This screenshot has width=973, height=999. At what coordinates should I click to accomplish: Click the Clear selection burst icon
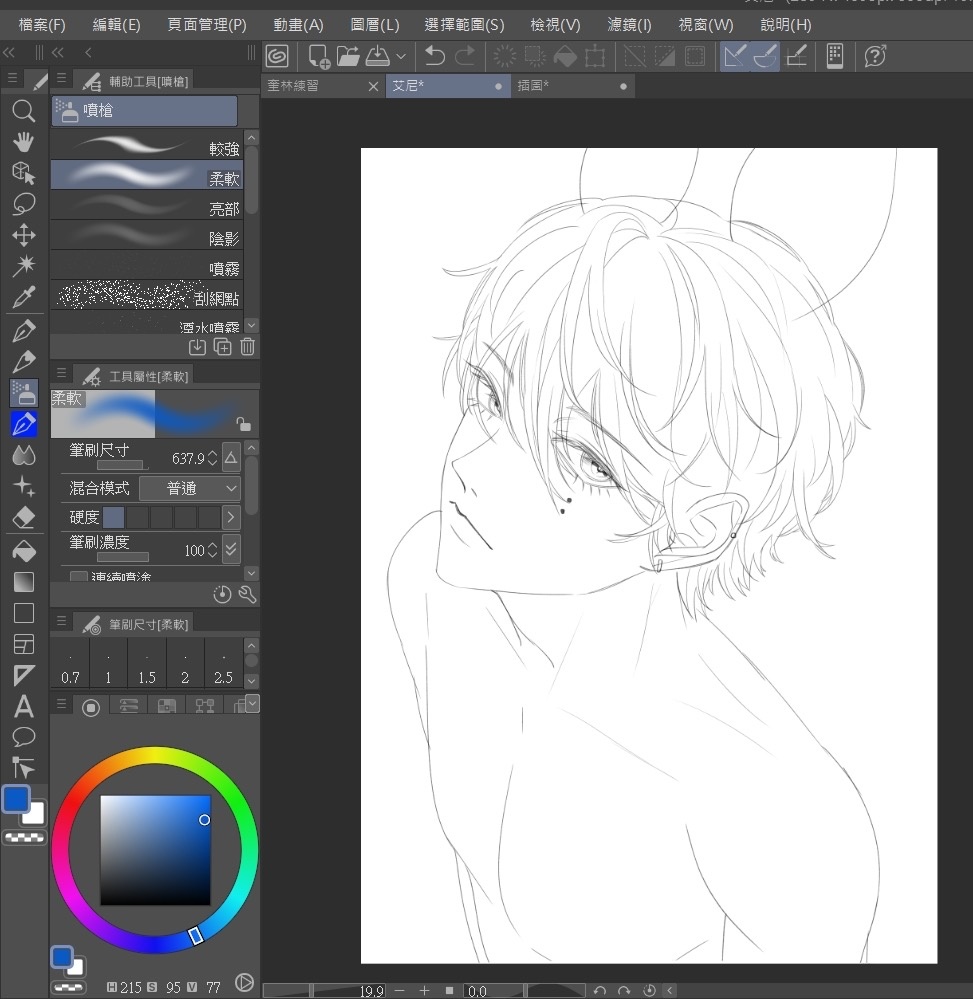click(x=504, y=56)
